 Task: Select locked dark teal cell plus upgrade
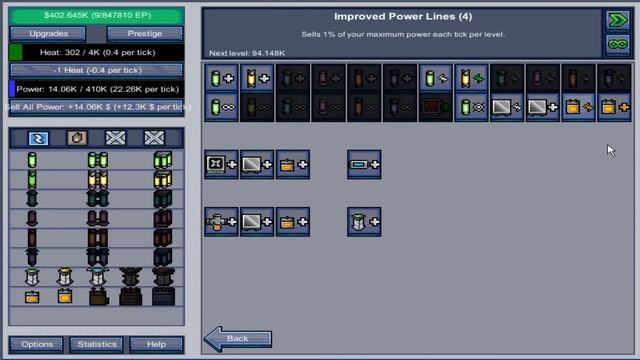293,78
